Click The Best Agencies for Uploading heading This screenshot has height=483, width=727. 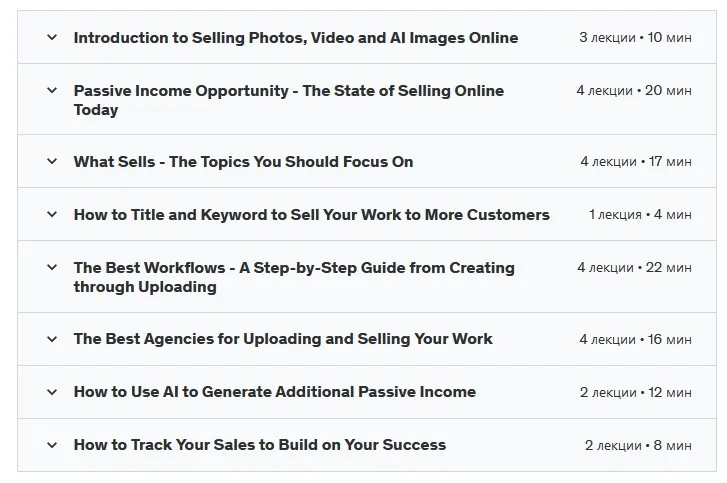pos(283,339)
